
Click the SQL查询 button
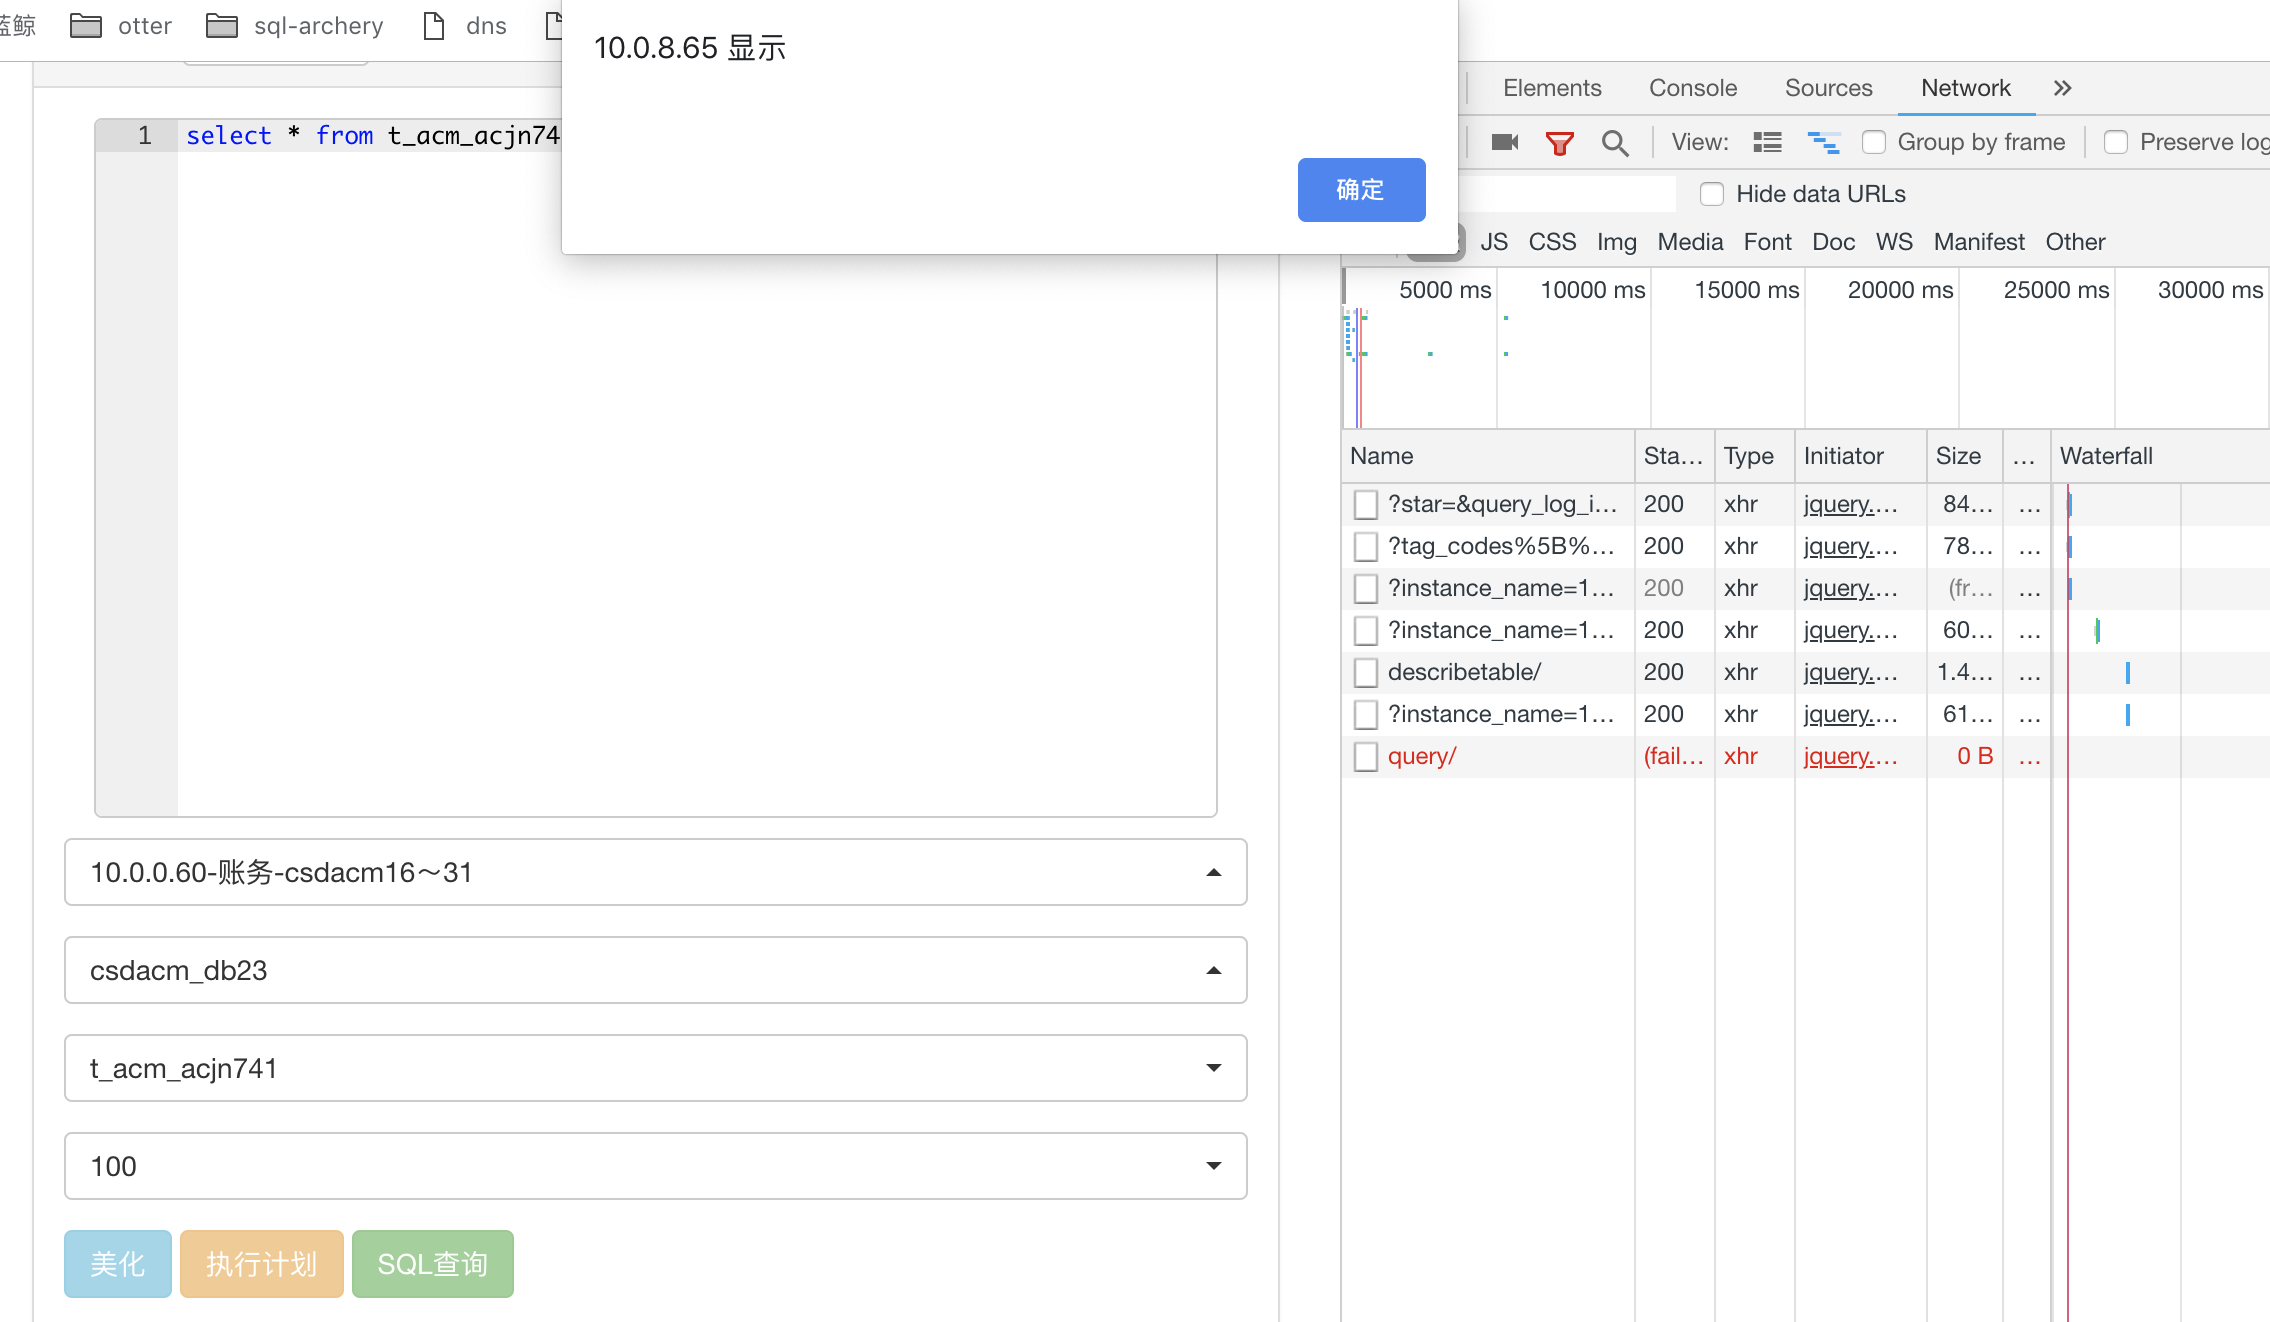(432, 1263)
